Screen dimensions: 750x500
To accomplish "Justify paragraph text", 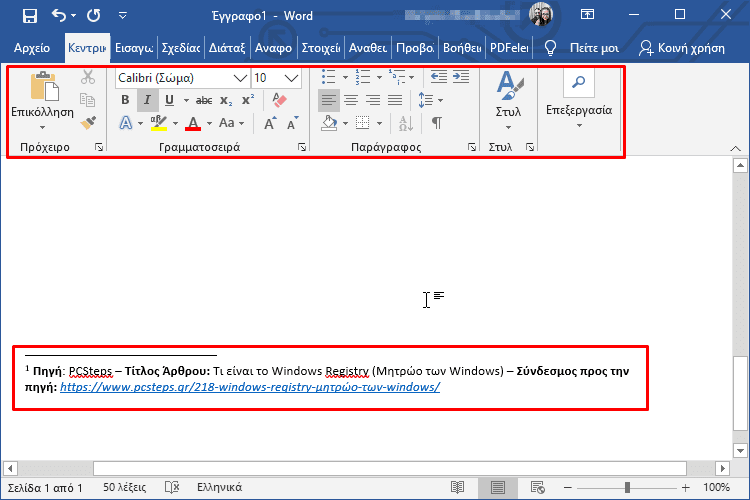I will (x=395, y=100).
